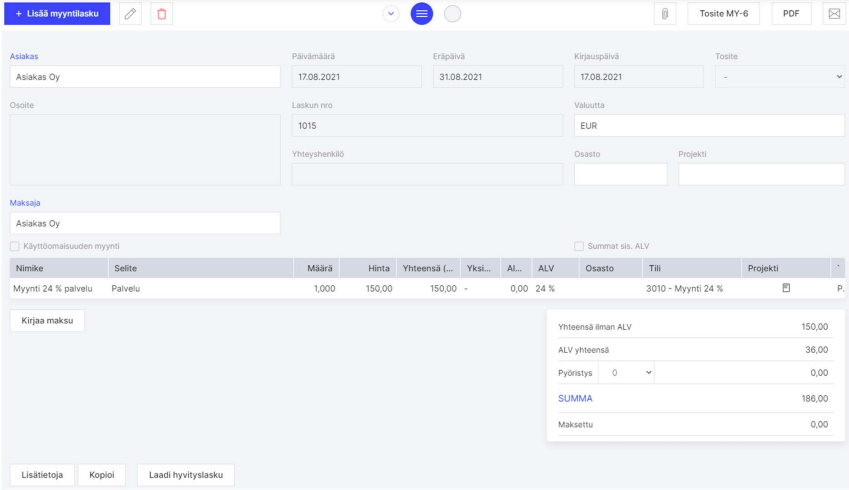The width and height of the screenshot is (849, 490).
Task: Click Projekti column header in table
Action: (x=786, y=268)
